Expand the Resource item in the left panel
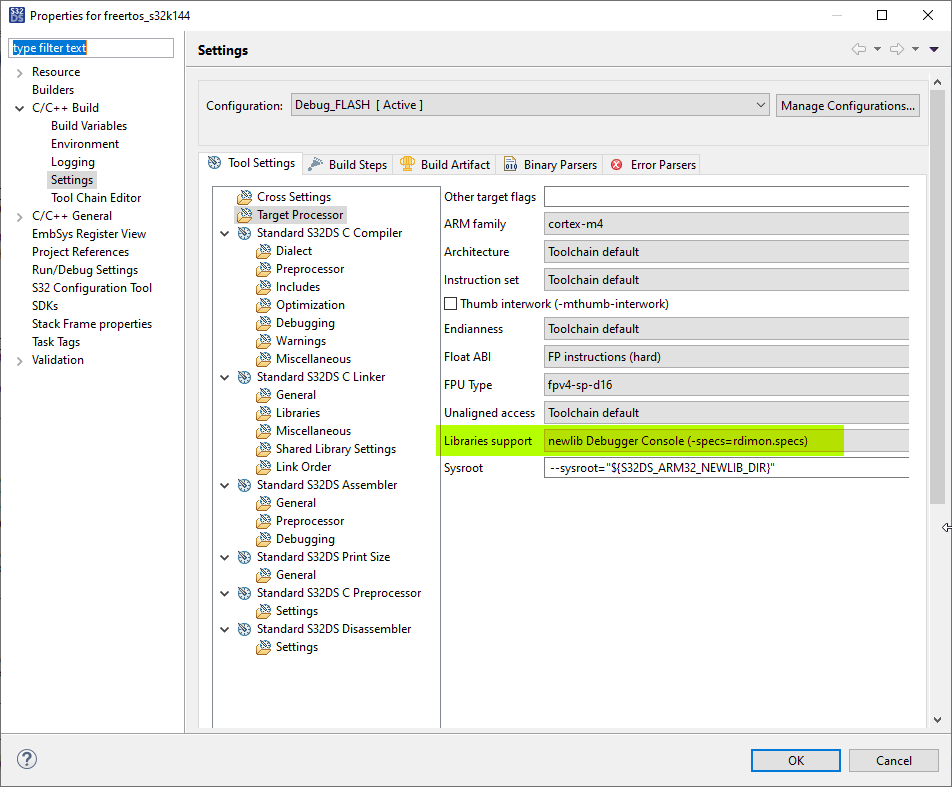This screenshot has height=787, width=952. (x=18, y=71)
